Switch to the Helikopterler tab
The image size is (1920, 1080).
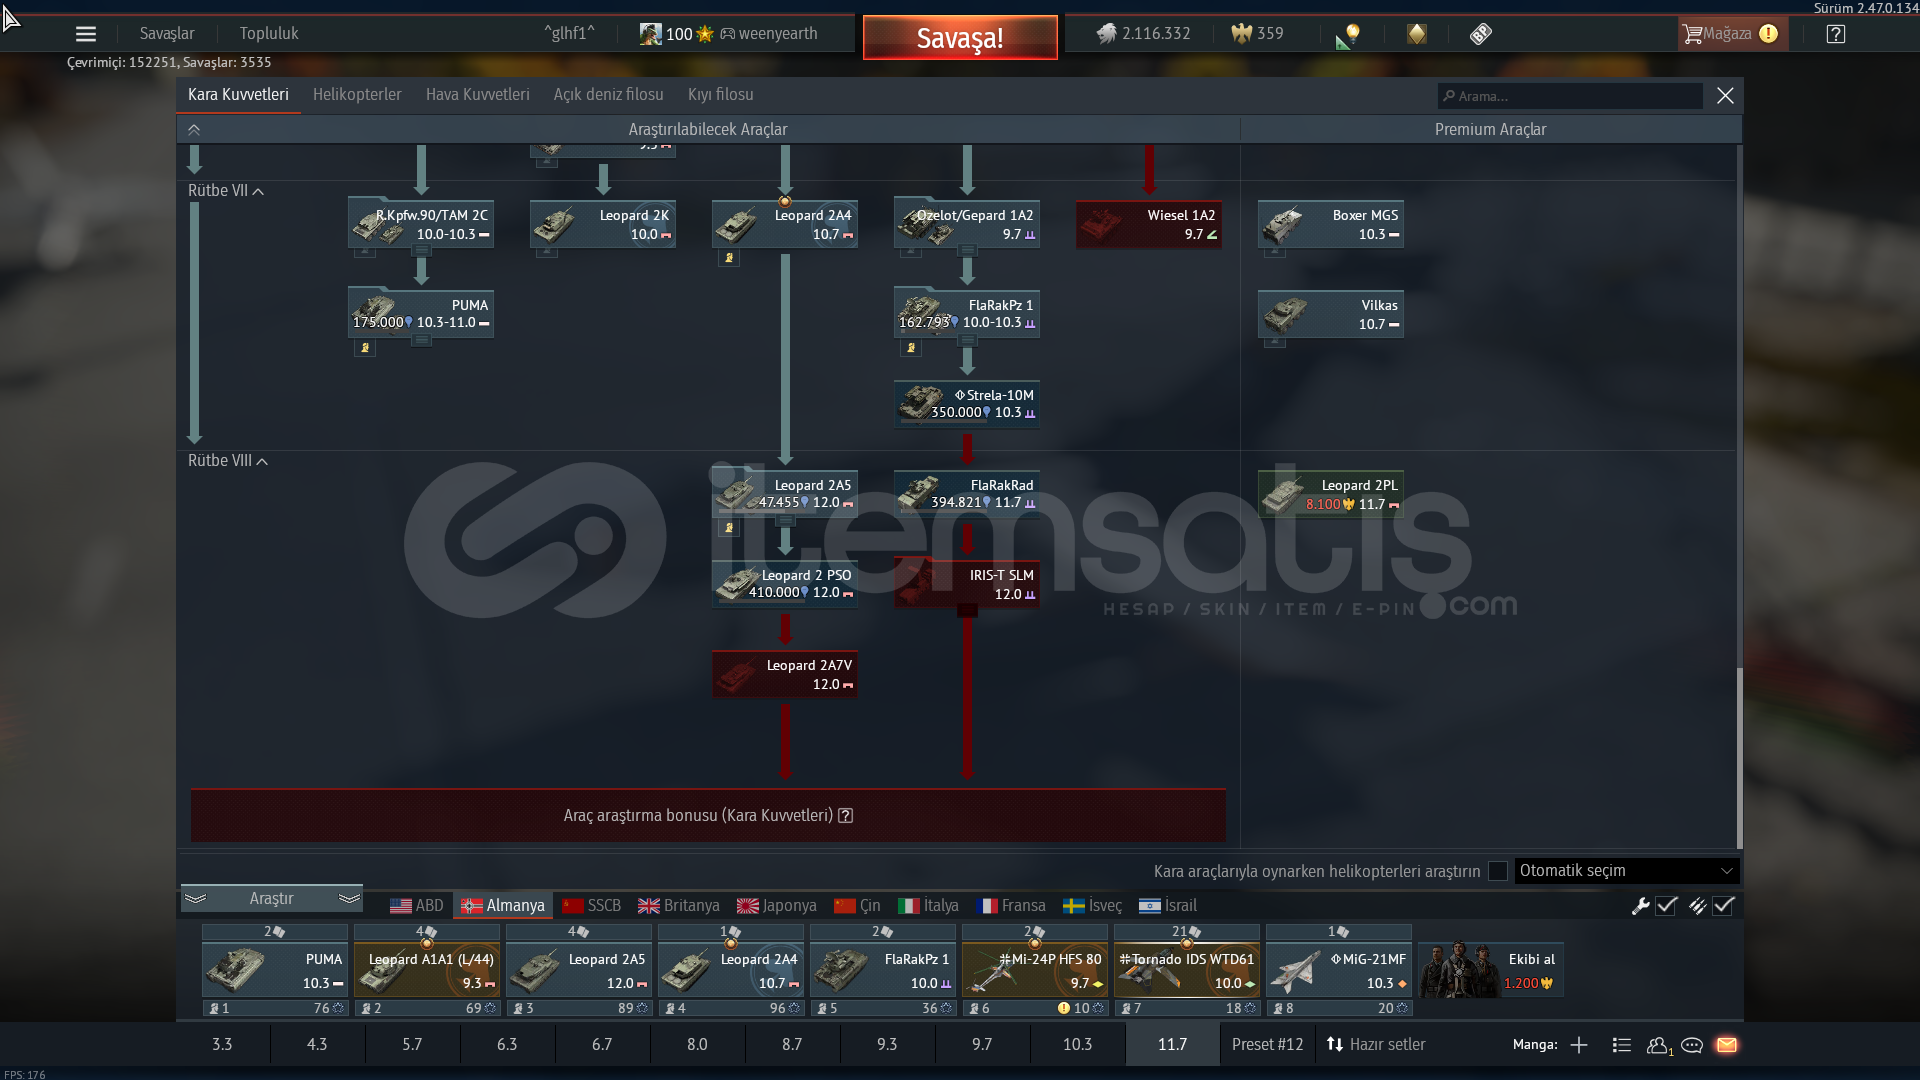[x=357, y=95]
